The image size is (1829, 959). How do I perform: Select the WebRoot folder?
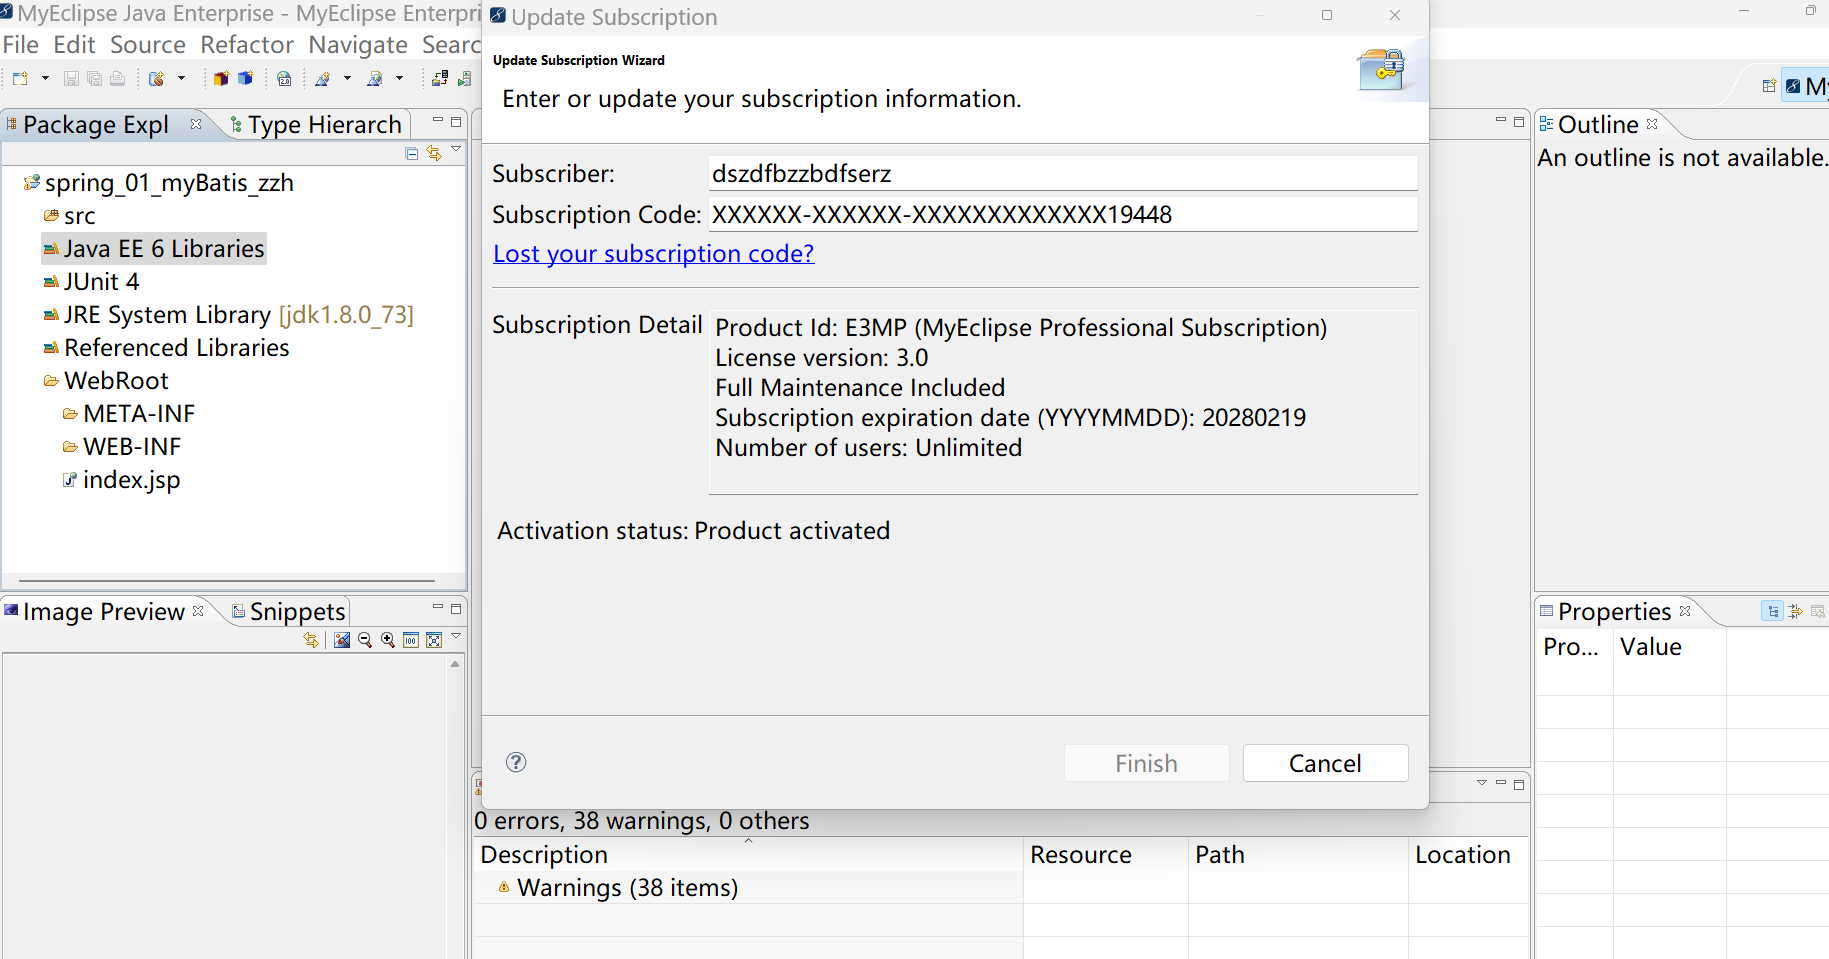(x=116, y=381)
